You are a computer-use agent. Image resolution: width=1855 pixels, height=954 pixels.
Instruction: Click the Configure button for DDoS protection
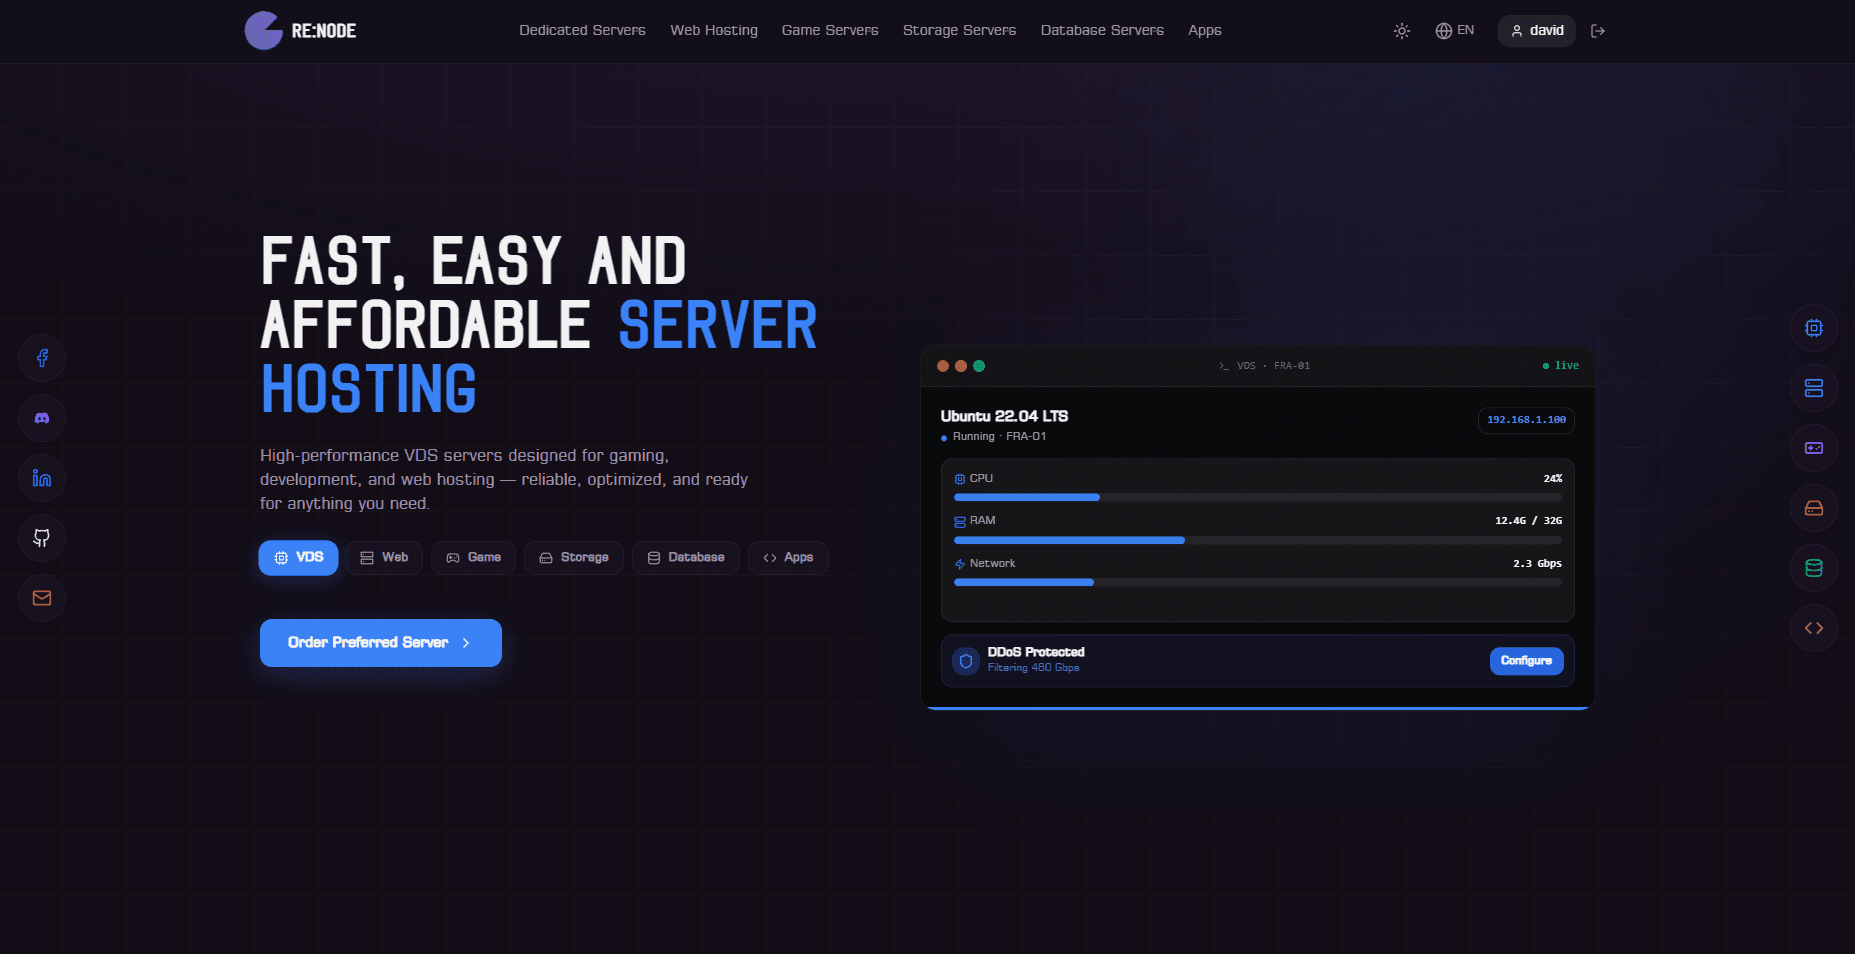pos(1526,661)
